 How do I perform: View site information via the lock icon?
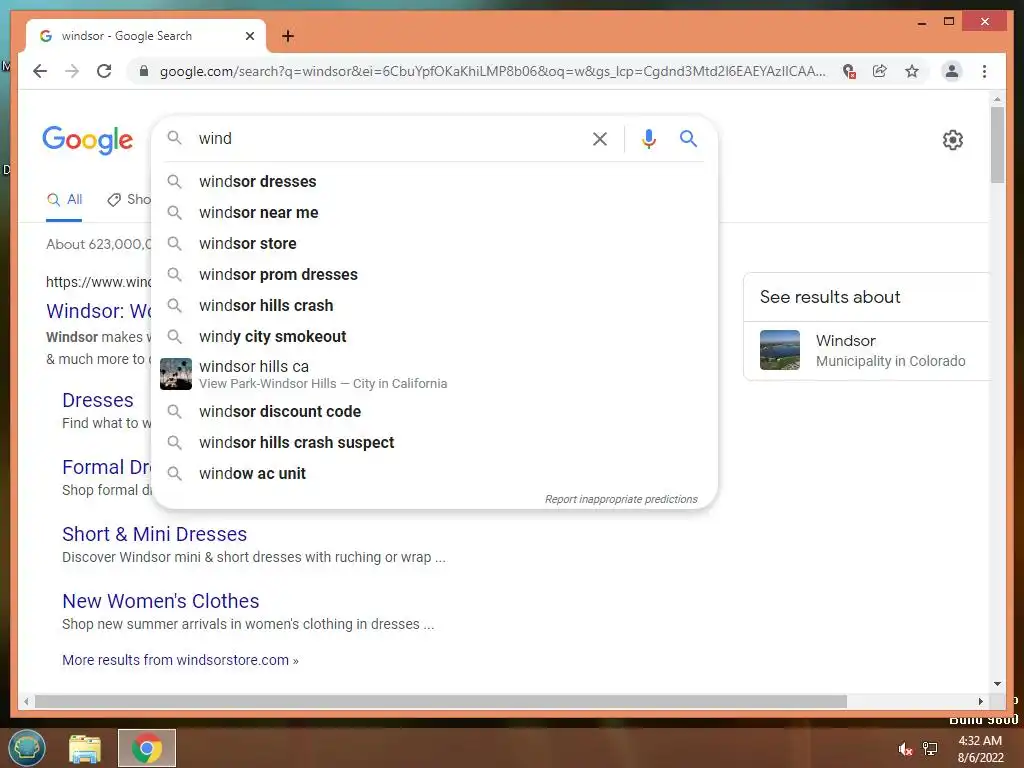(x=144, y=71)
